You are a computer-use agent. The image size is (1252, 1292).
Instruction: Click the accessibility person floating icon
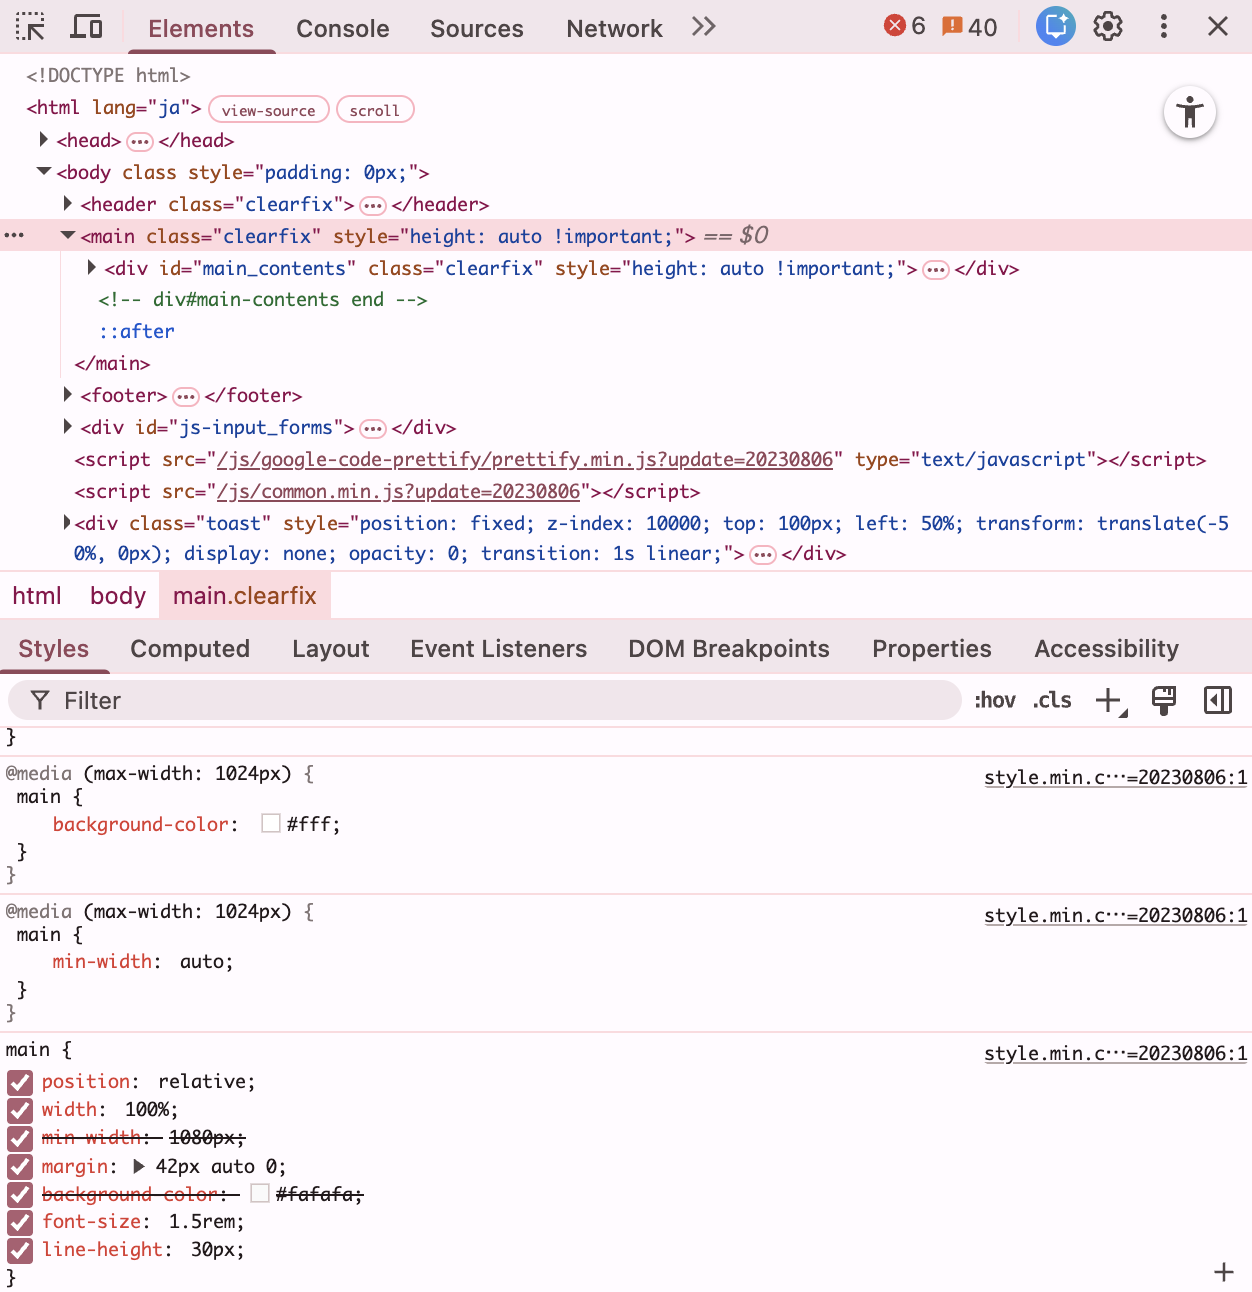1190,112
